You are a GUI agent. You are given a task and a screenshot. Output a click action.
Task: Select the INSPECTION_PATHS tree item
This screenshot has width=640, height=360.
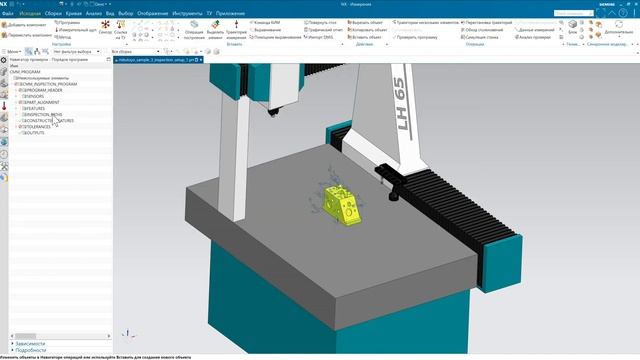click(x=42, y=115)
